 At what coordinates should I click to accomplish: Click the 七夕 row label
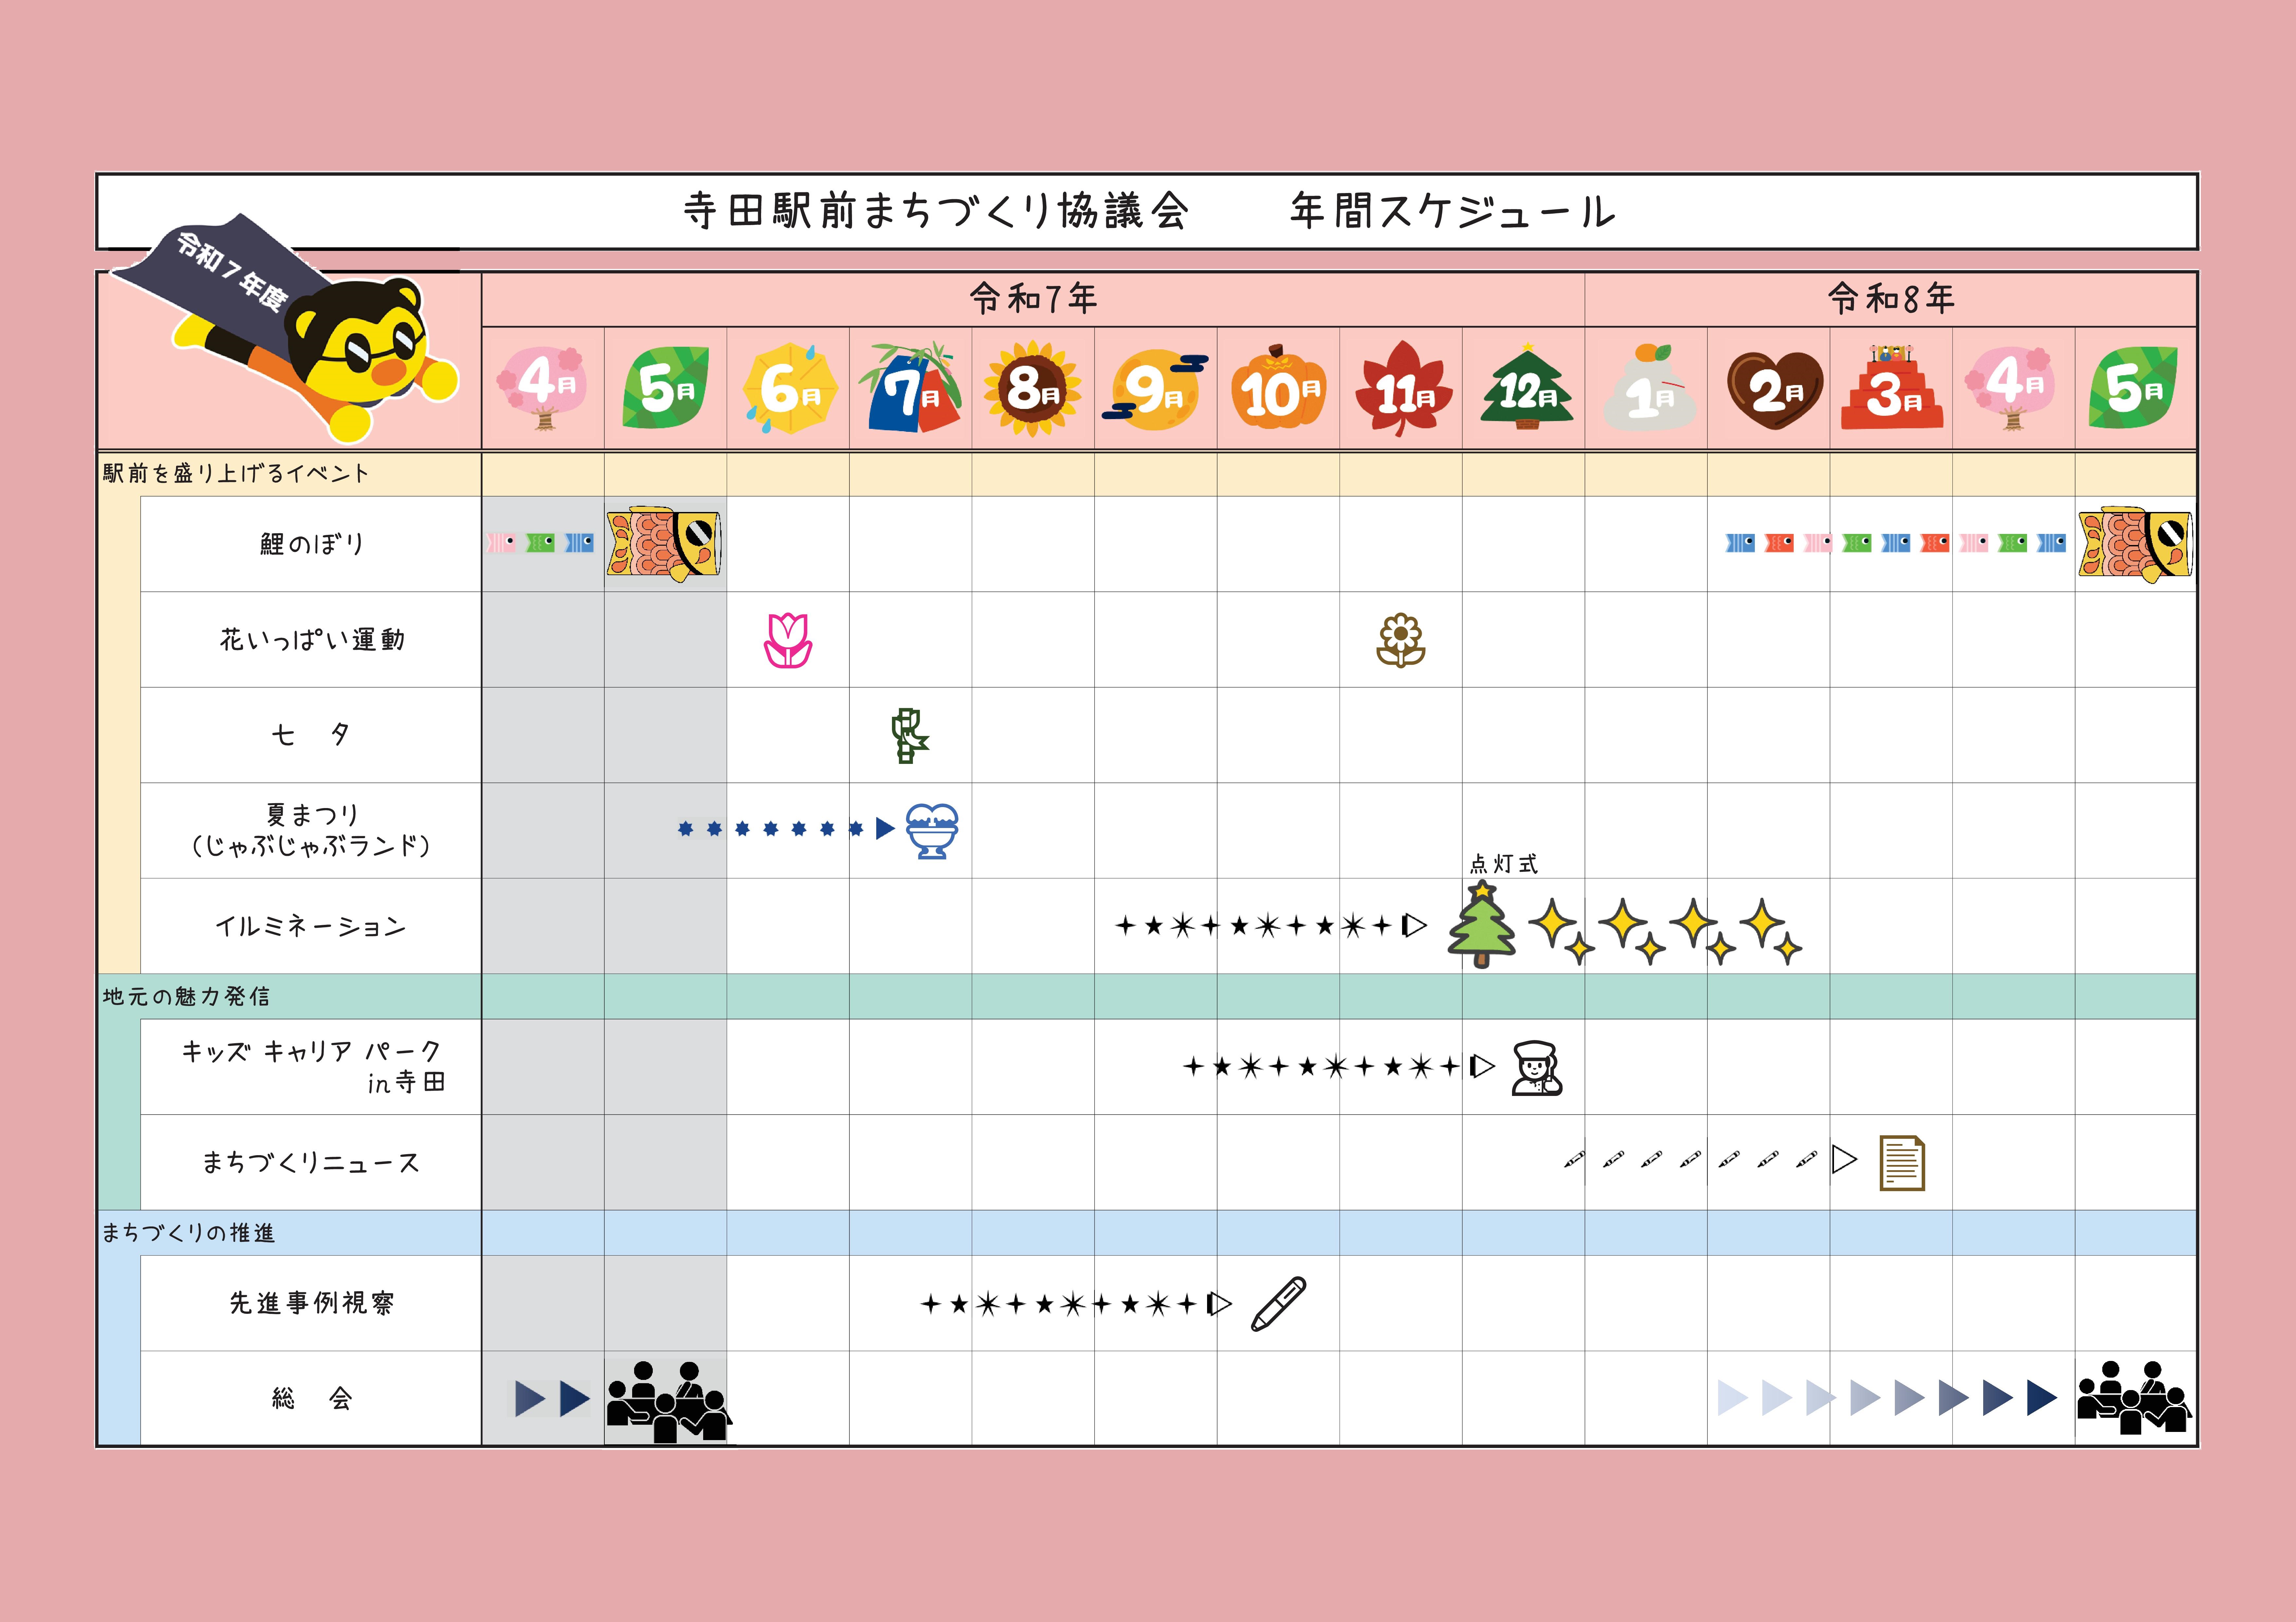point(311,735)
